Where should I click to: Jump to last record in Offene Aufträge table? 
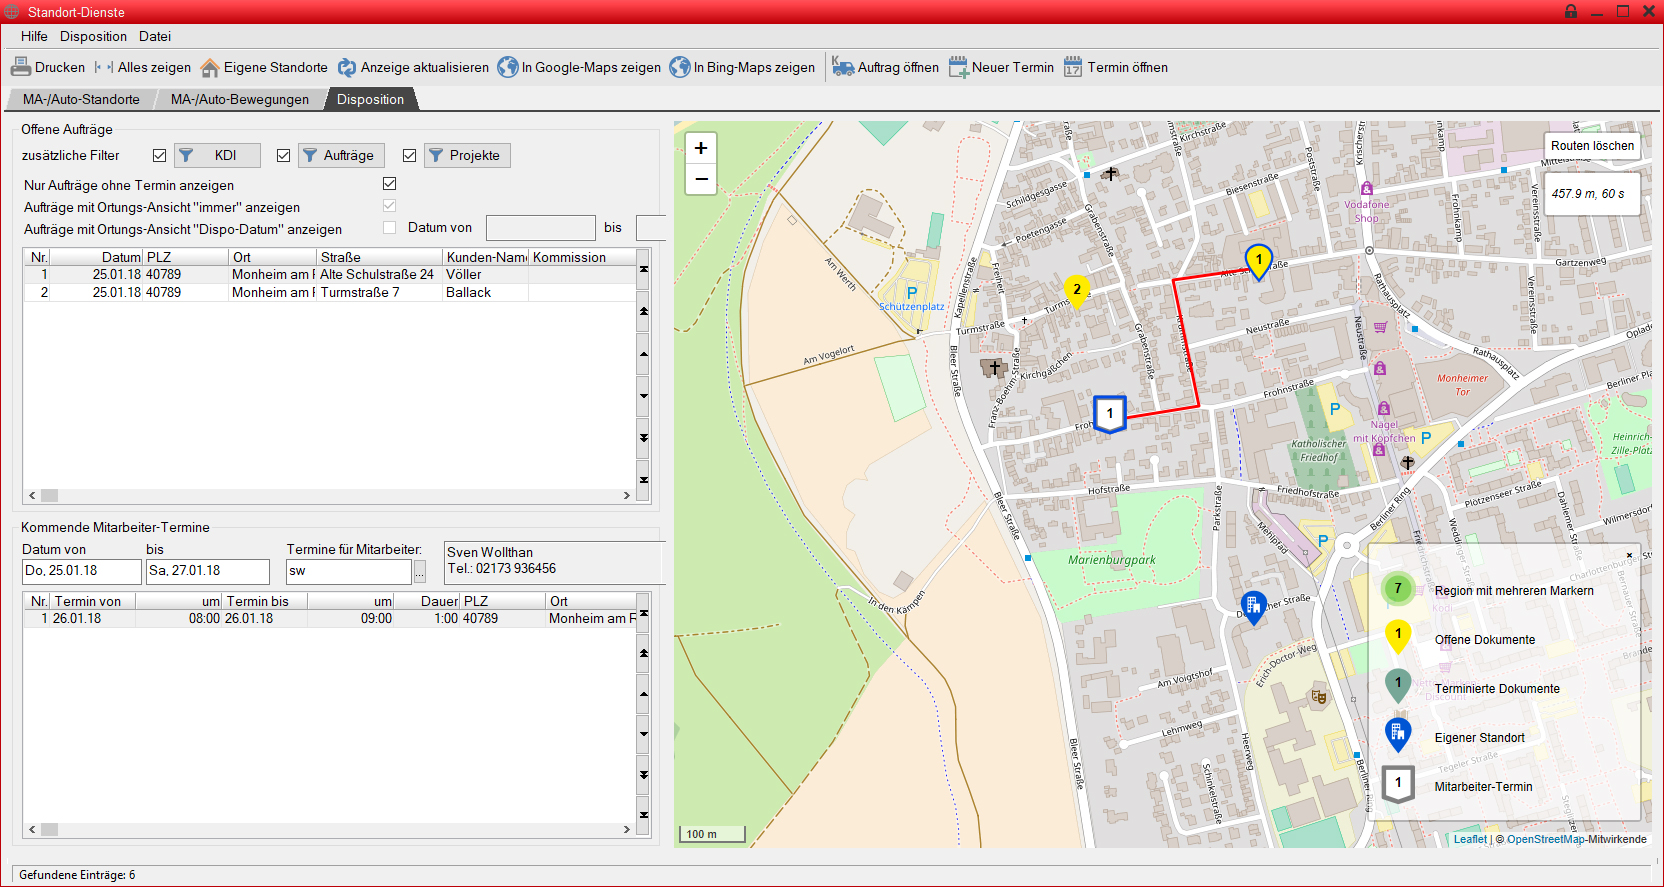point(644,480)
